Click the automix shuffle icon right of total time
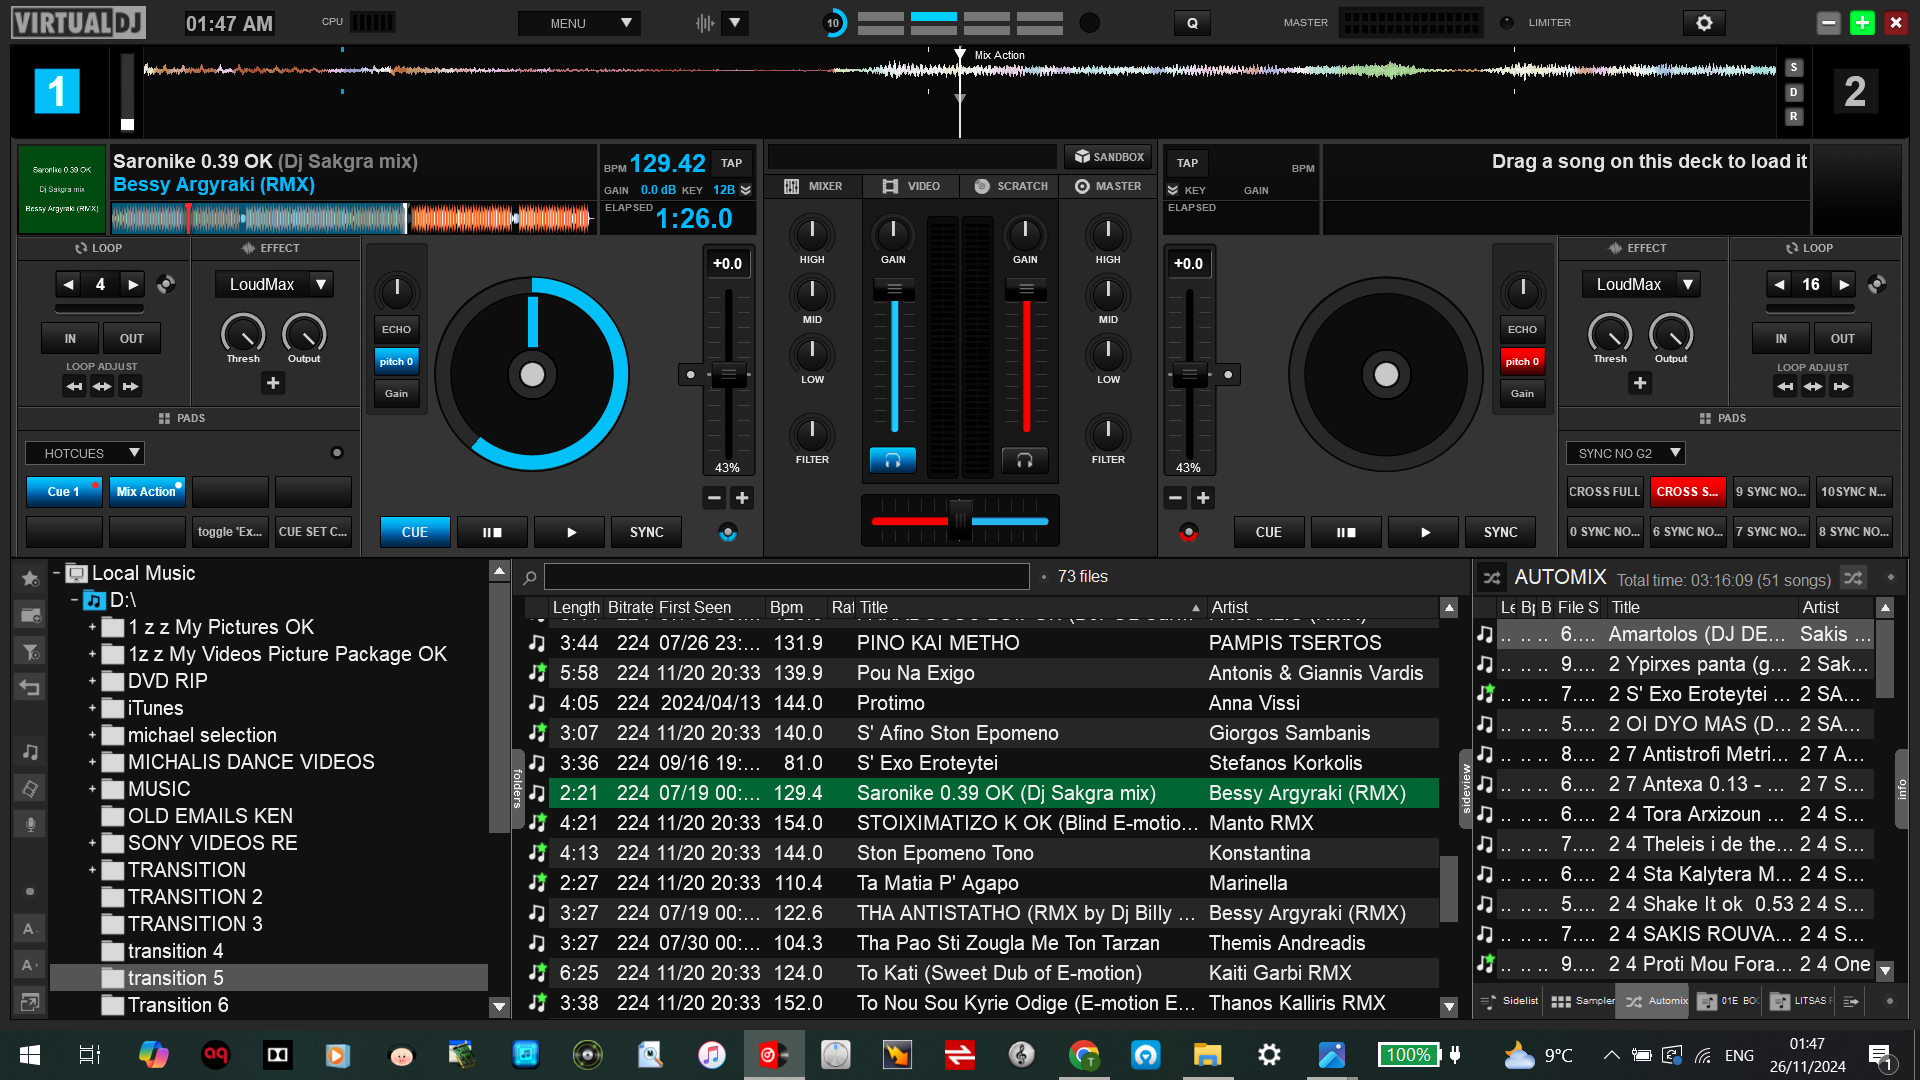 [x=1853, y=578]
